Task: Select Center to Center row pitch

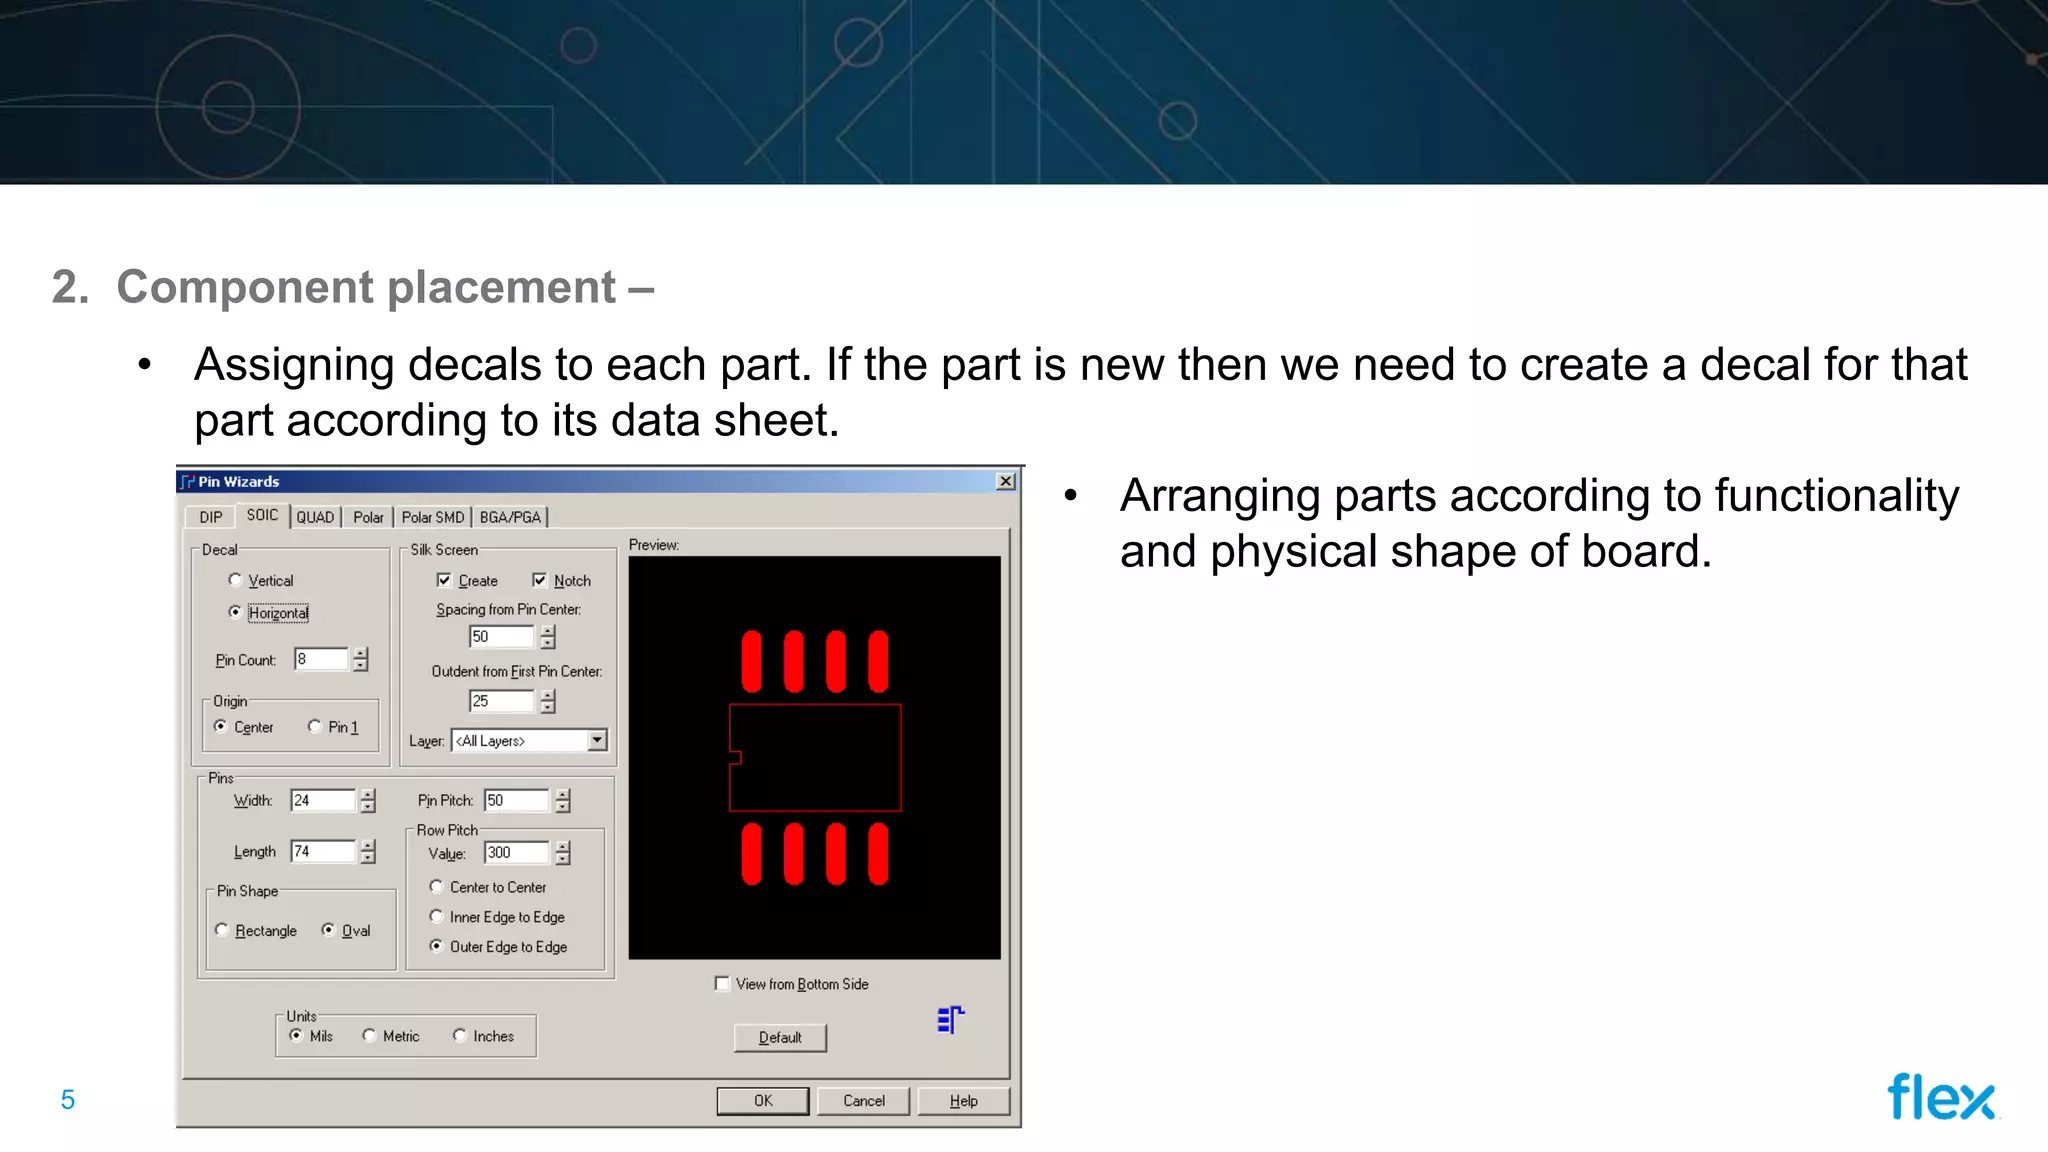Action: coord(488,887)
